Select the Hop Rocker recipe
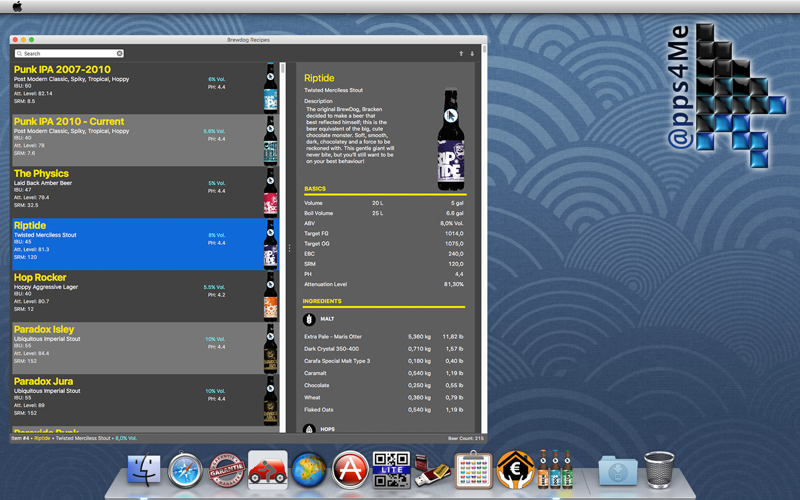The width and height of the screenshot is (800, 500). [x=145, y=296]
